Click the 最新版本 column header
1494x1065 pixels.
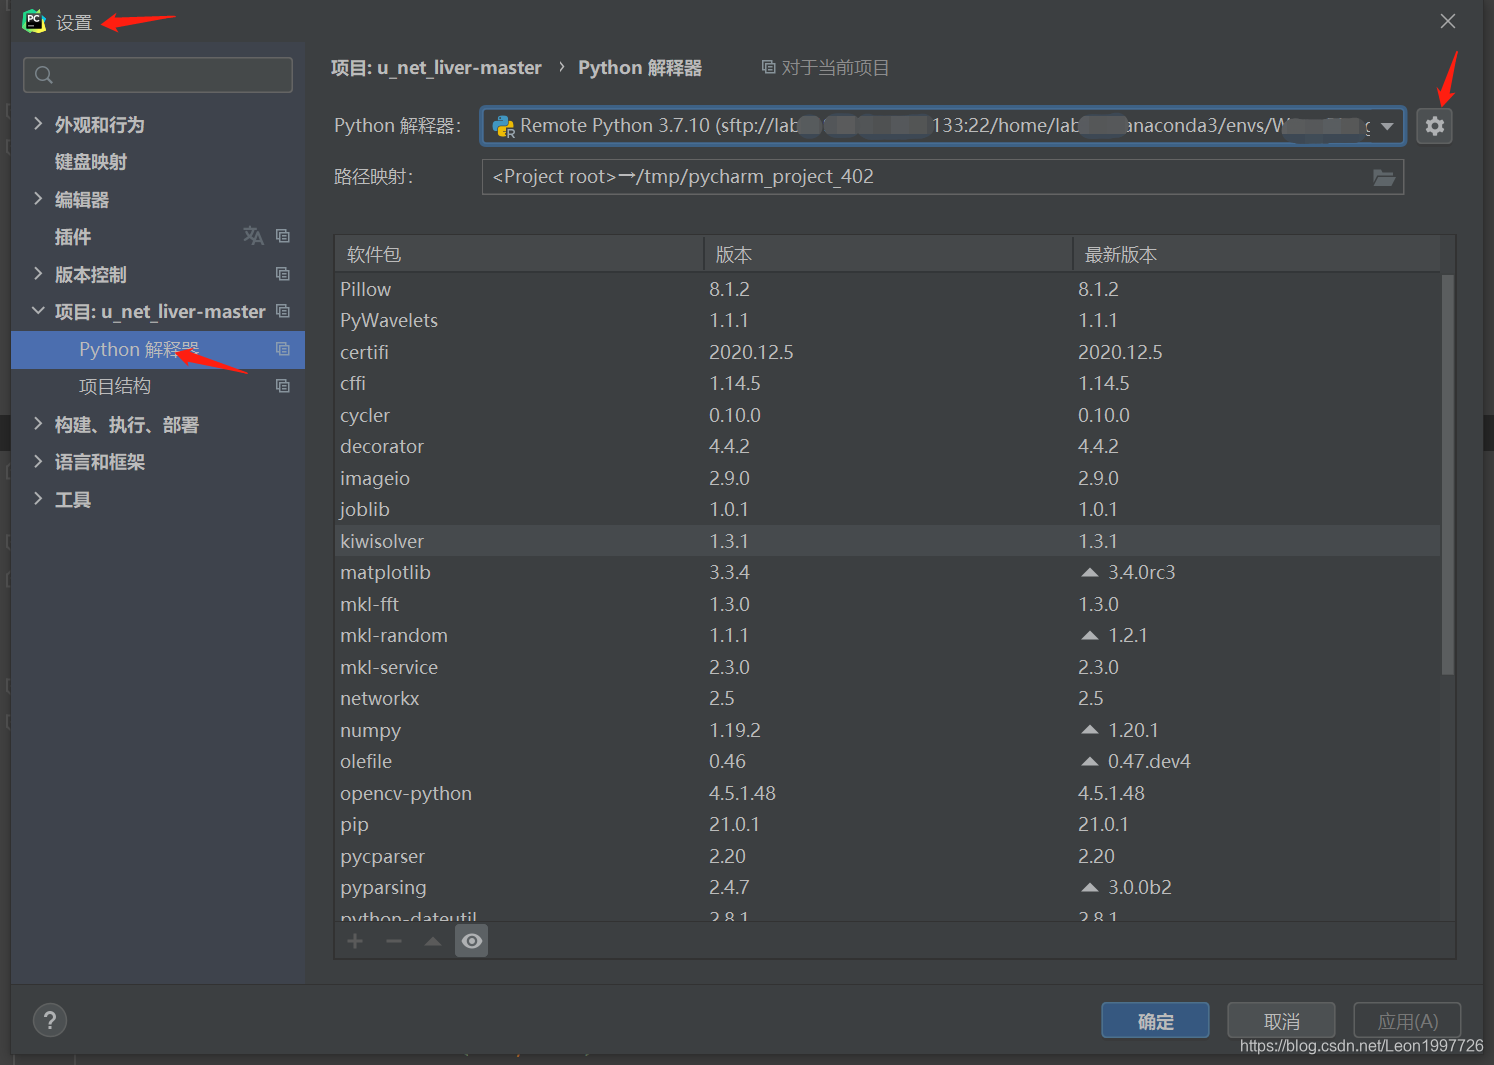(1257, 255)
